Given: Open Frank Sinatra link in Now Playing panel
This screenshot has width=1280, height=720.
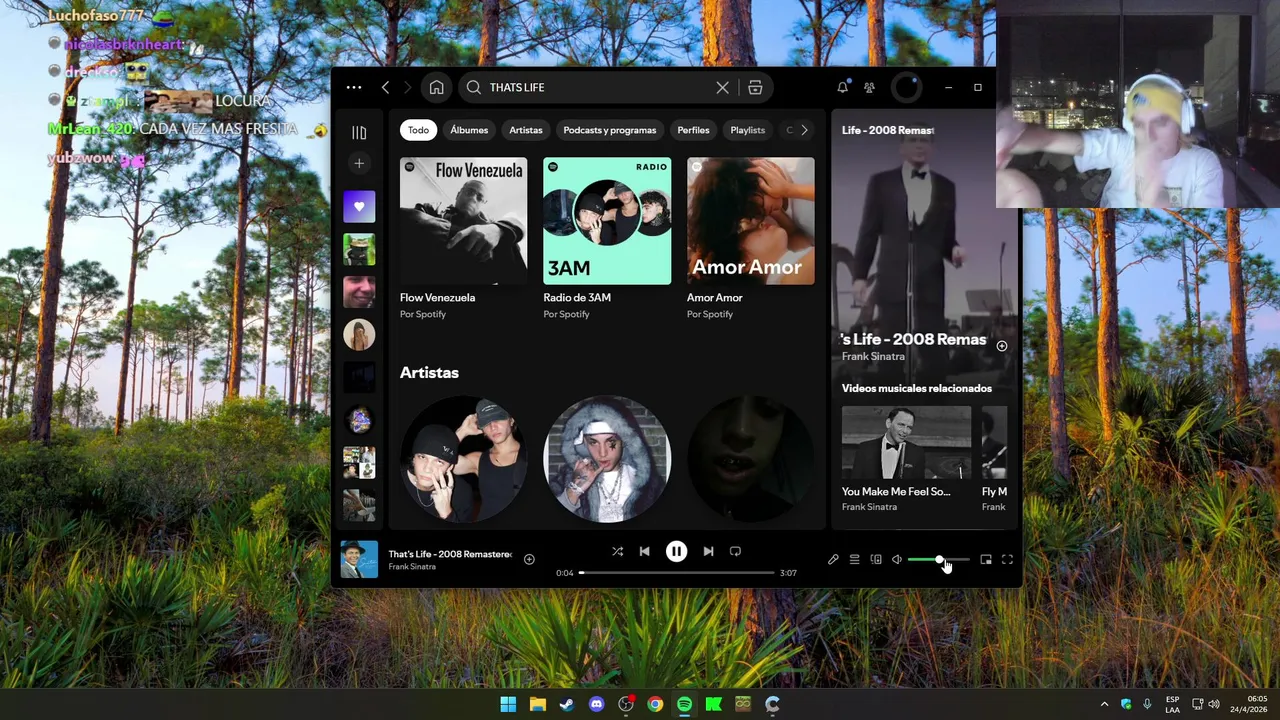Looking at the screenshot, I should [x=873, y=356].
